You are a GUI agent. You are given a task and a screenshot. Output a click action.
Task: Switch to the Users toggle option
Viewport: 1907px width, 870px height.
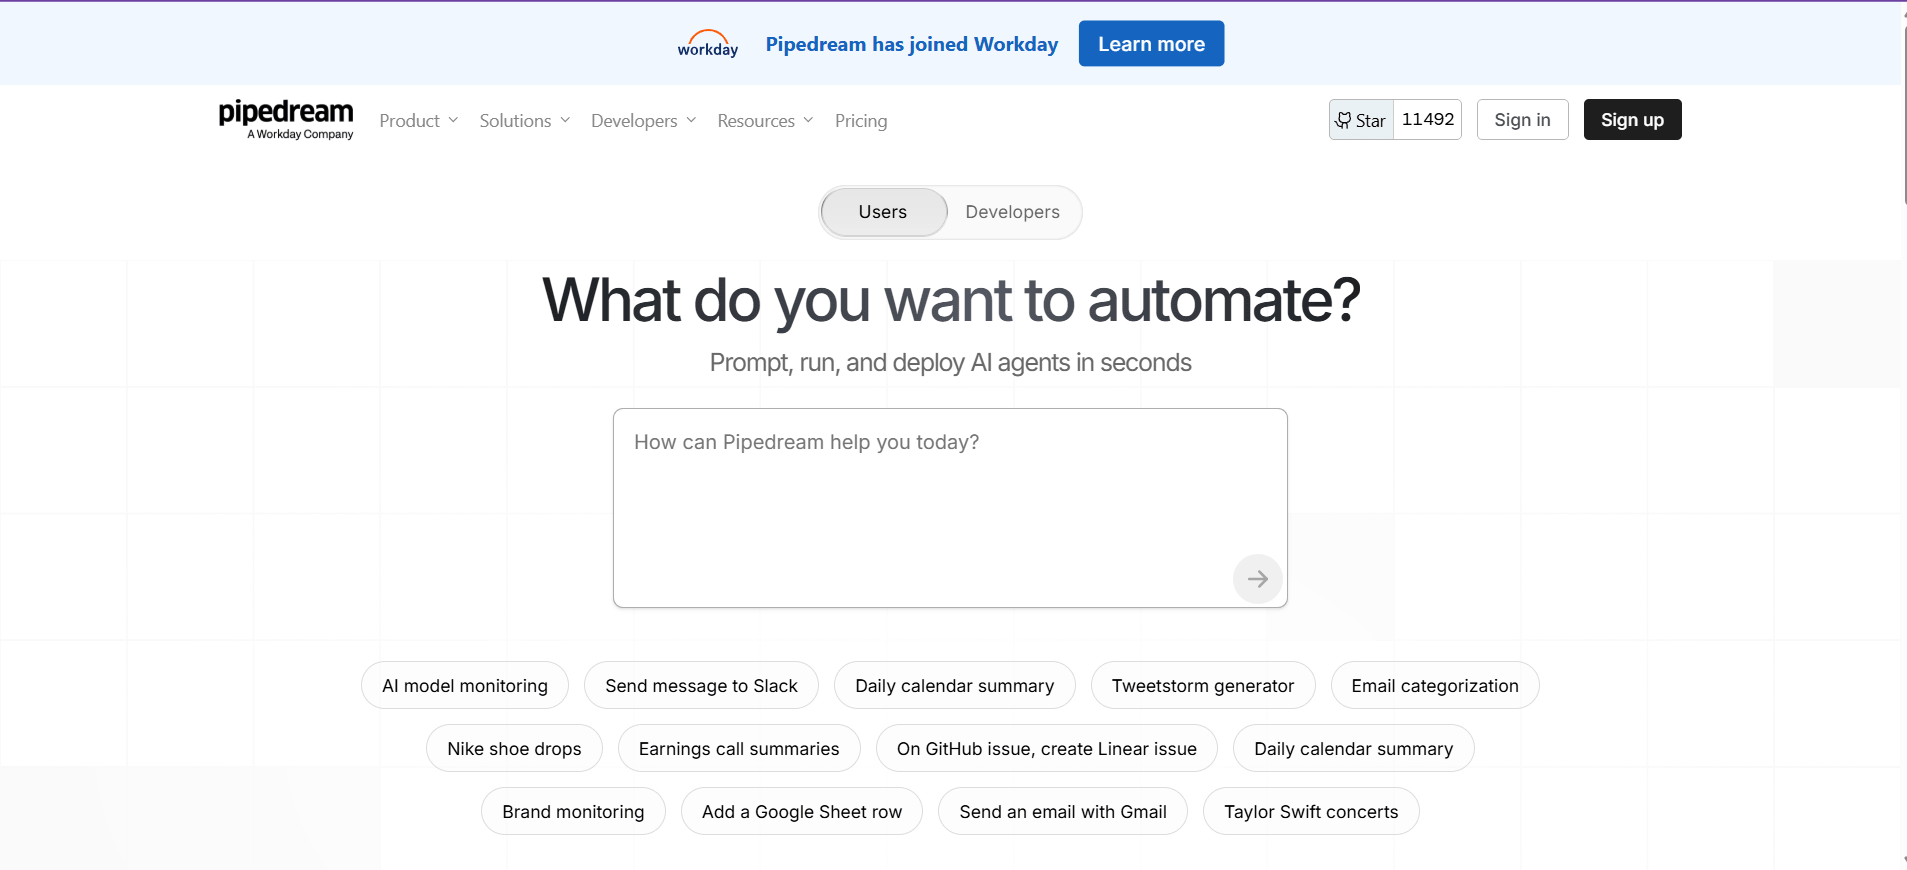[883, 212]
